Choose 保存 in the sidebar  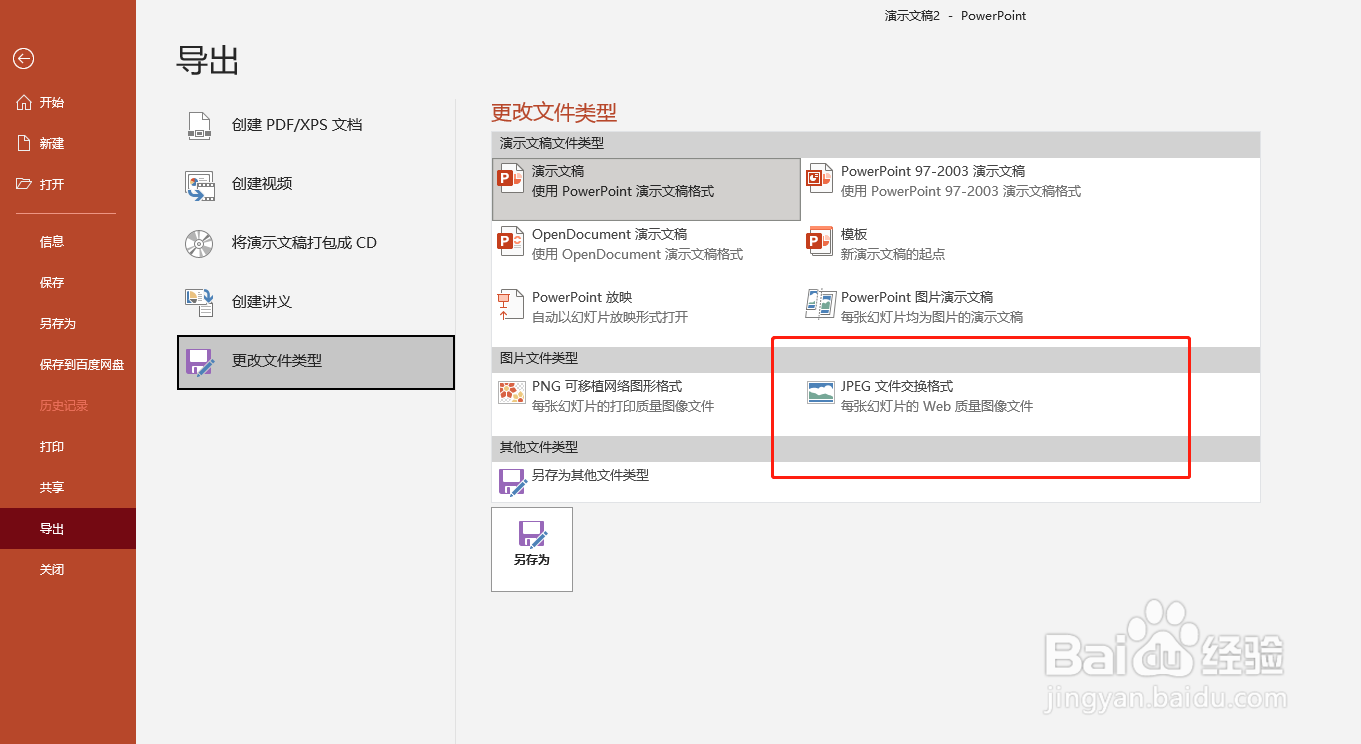[68, 282]
